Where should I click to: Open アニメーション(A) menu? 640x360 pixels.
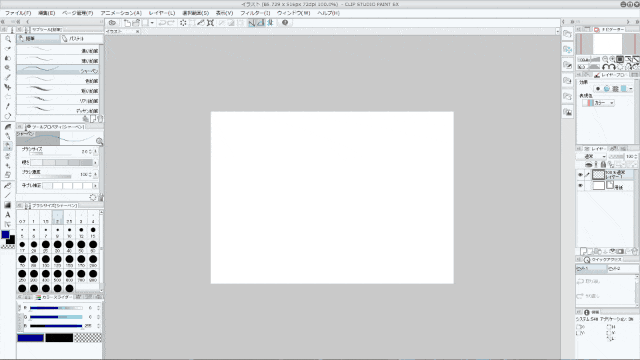tap(121, 13)
